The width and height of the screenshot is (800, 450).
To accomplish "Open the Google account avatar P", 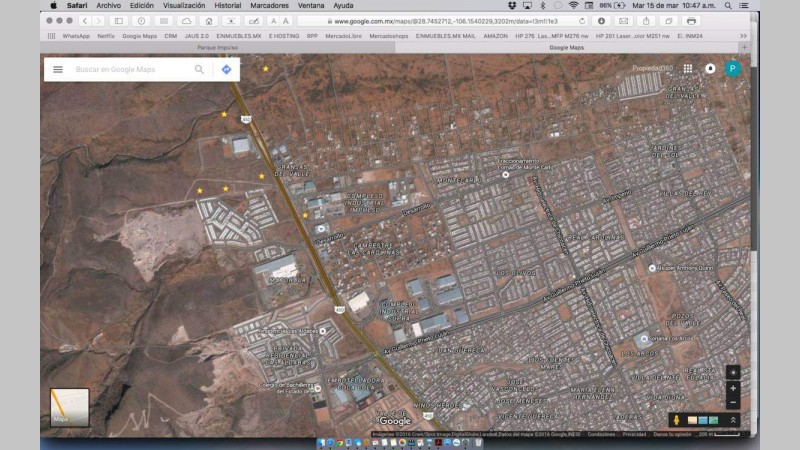I will [732, 68].
